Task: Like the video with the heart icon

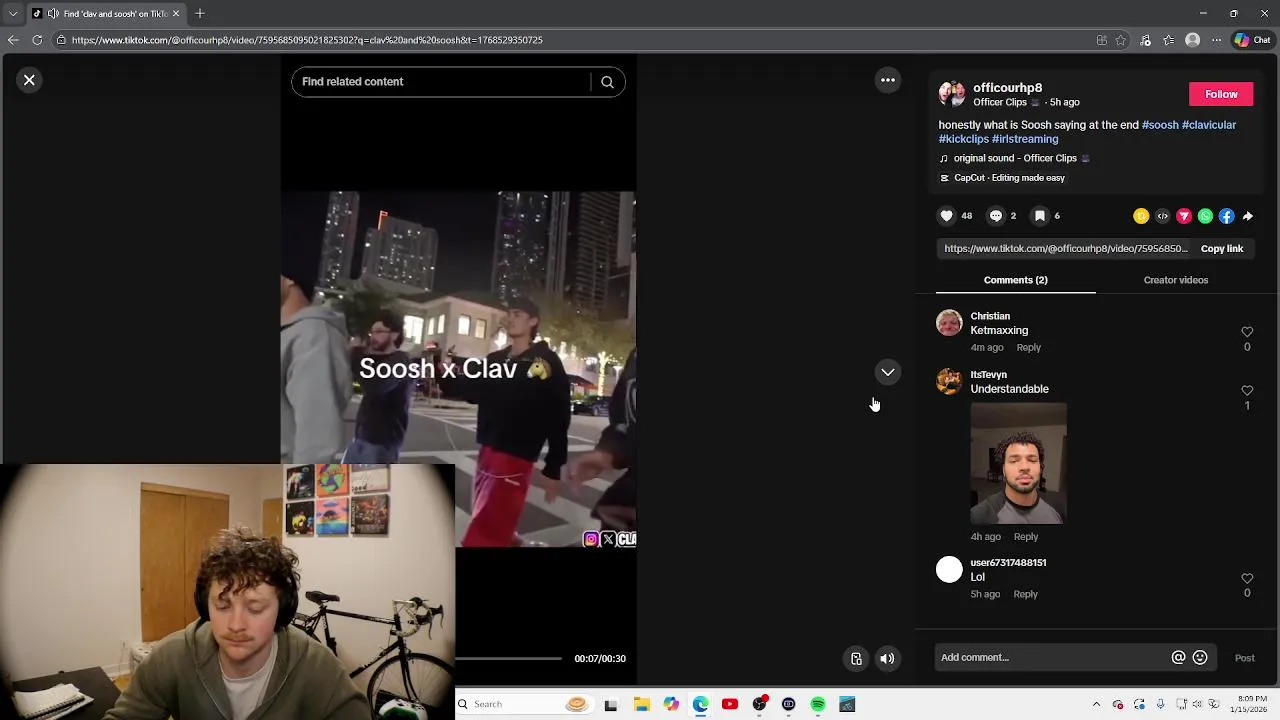Action: pos(947,216)
